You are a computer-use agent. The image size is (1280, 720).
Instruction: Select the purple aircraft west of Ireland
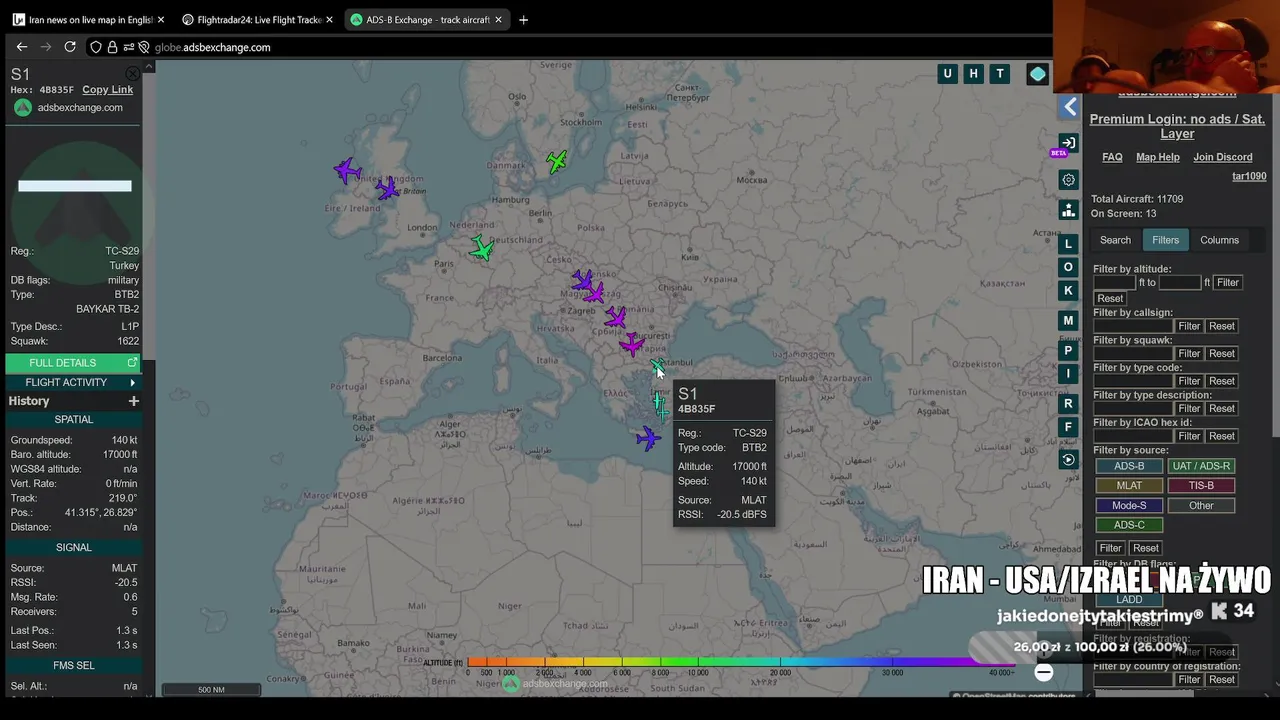(347, 171)
